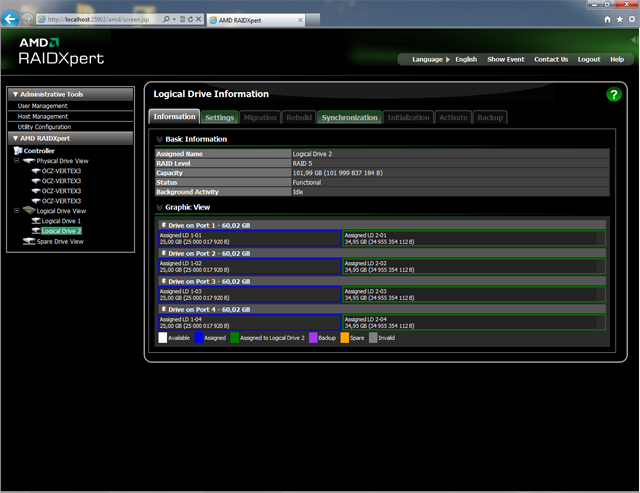The image size is (640, 493).
Task: Click the Logical Drive 1 icon
Action: (36, 221)
